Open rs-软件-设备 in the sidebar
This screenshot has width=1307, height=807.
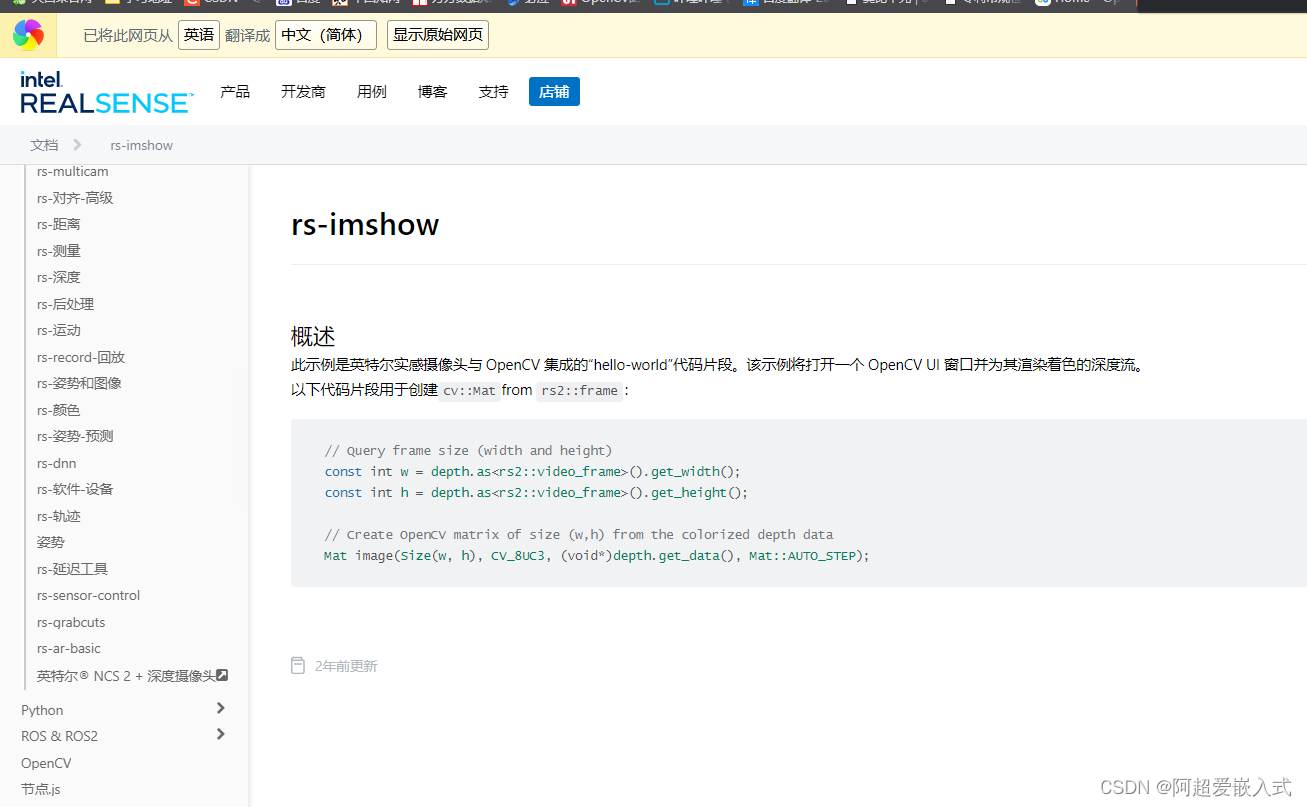(75, 489)
